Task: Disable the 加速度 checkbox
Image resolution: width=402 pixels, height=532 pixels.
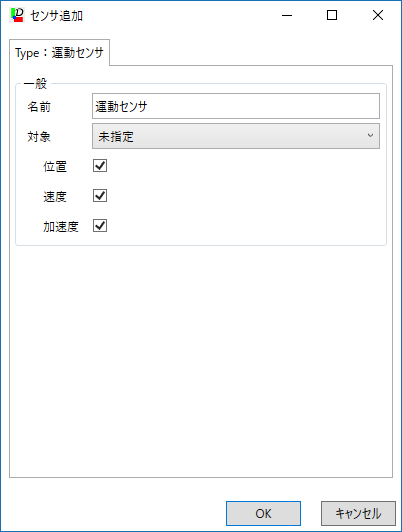Action: pos(100,226)
